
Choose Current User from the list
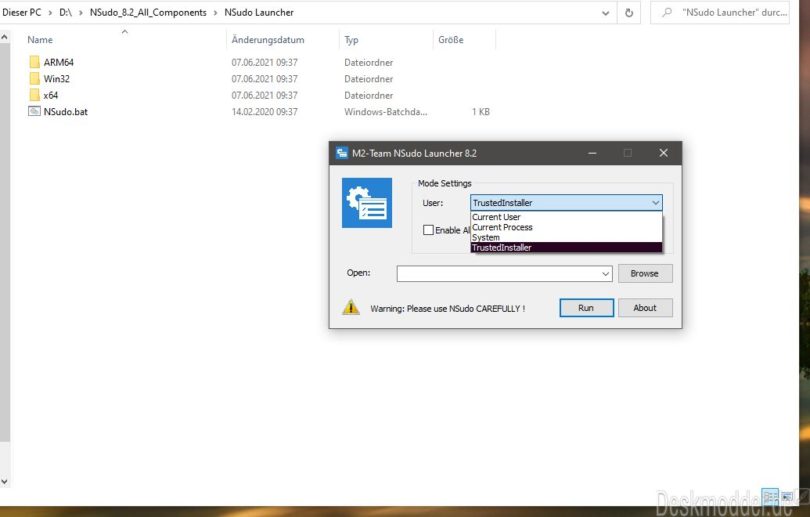point(496,217)
